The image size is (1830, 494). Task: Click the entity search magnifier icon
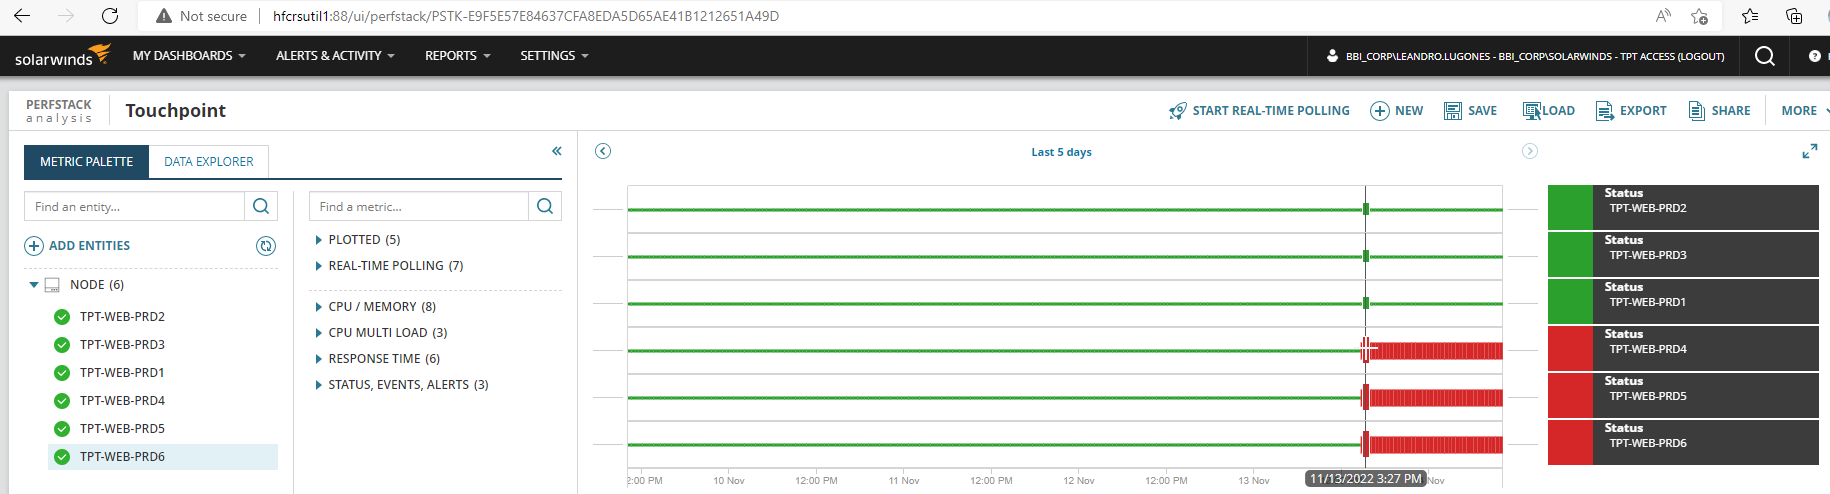(261, 206)
